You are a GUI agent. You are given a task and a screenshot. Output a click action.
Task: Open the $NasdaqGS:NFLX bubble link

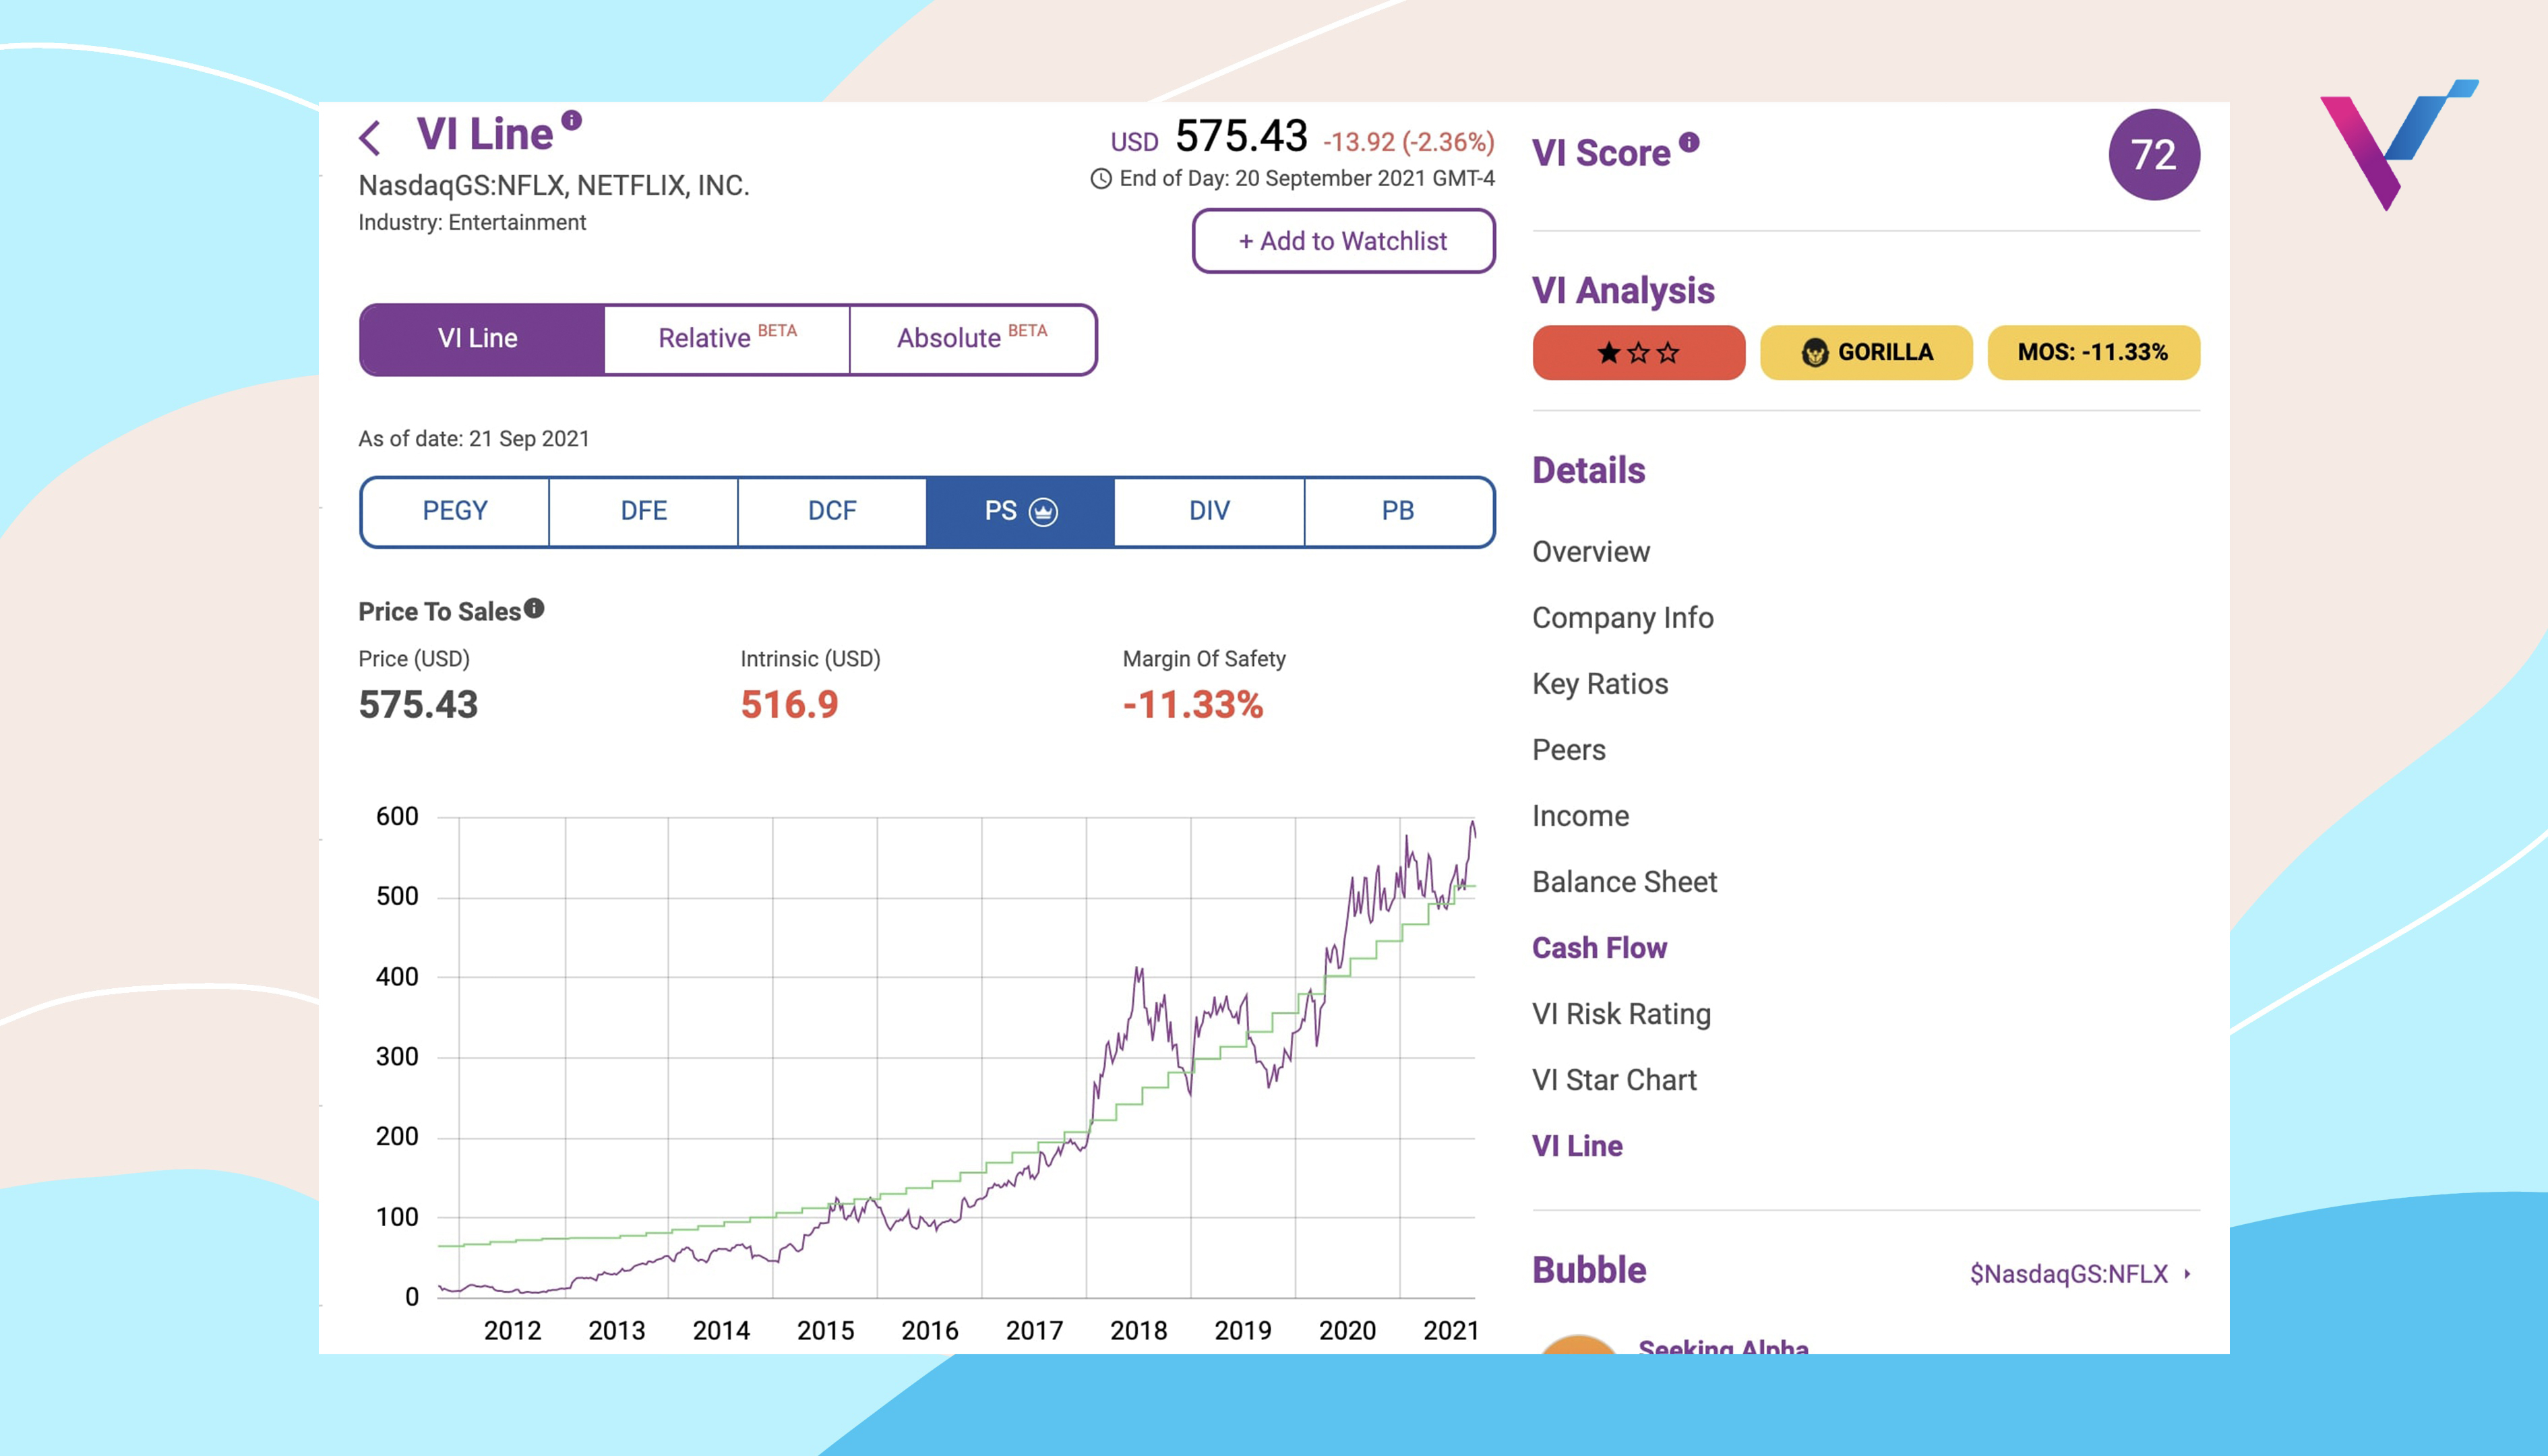[2068, 1274]
